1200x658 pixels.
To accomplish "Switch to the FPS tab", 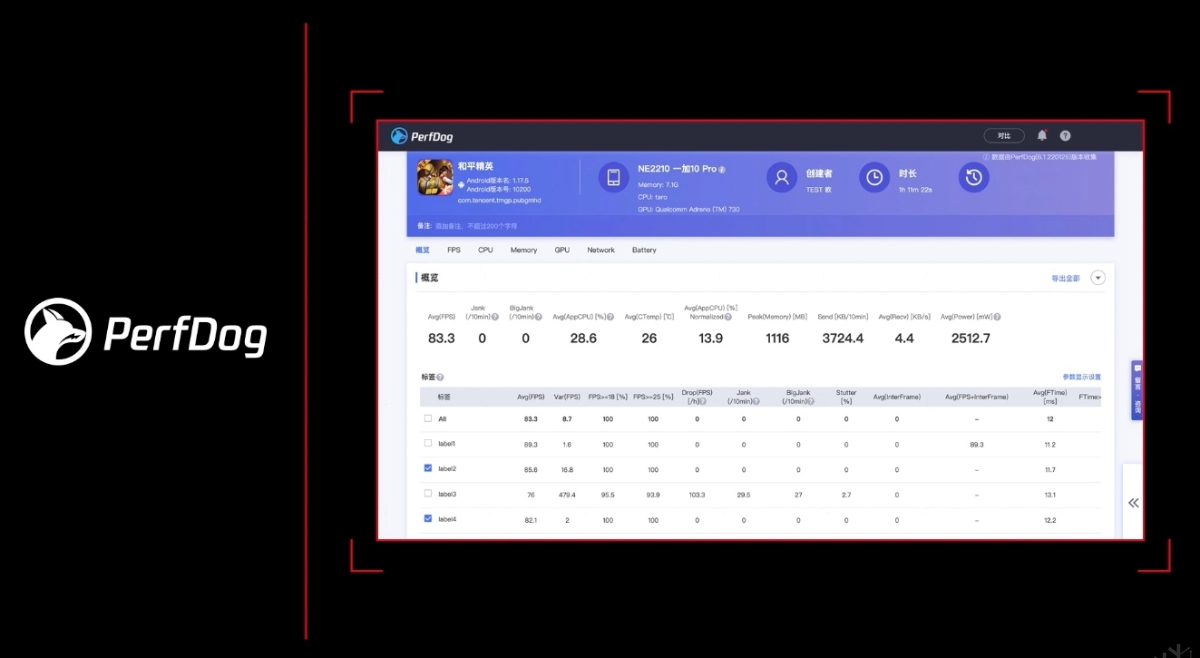I will coord(454,250).
